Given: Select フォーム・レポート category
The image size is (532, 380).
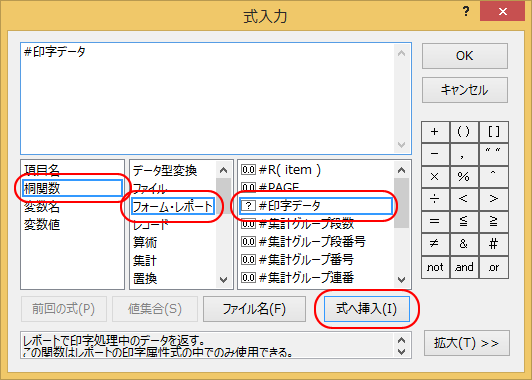Looking at the screenshot, I should tap(173, 206).
